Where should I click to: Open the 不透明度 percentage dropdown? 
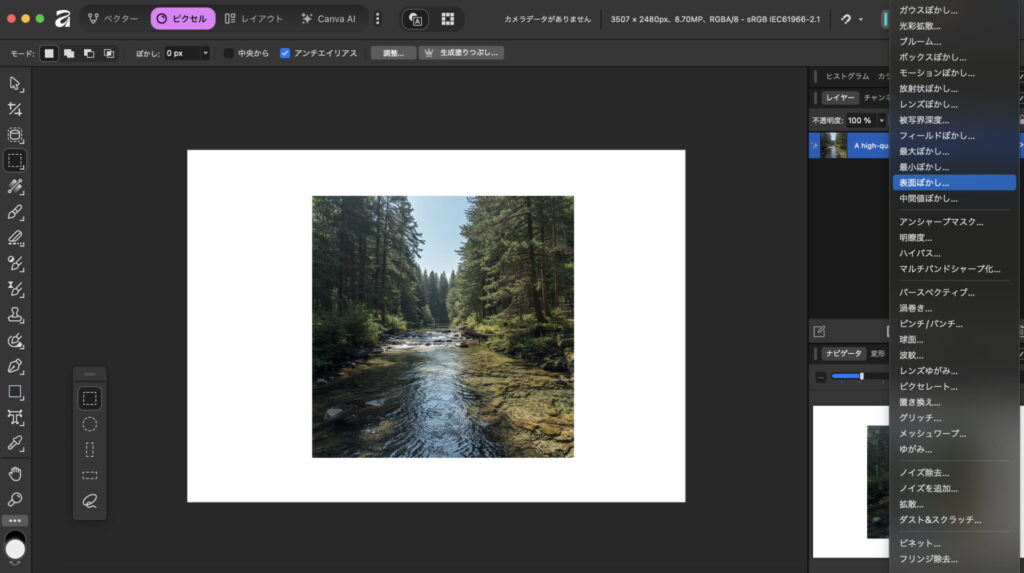(x=880, y=120)
